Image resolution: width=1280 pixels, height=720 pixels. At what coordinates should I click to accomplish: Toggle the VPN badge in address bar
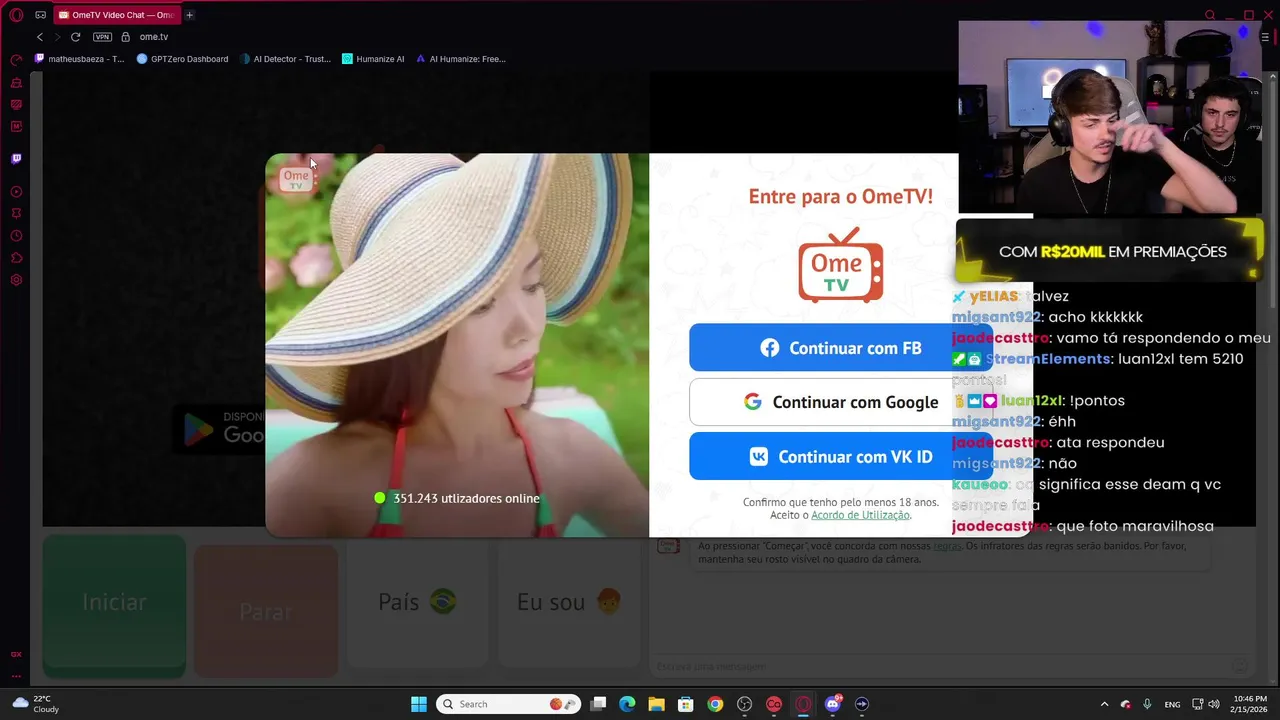102,37
